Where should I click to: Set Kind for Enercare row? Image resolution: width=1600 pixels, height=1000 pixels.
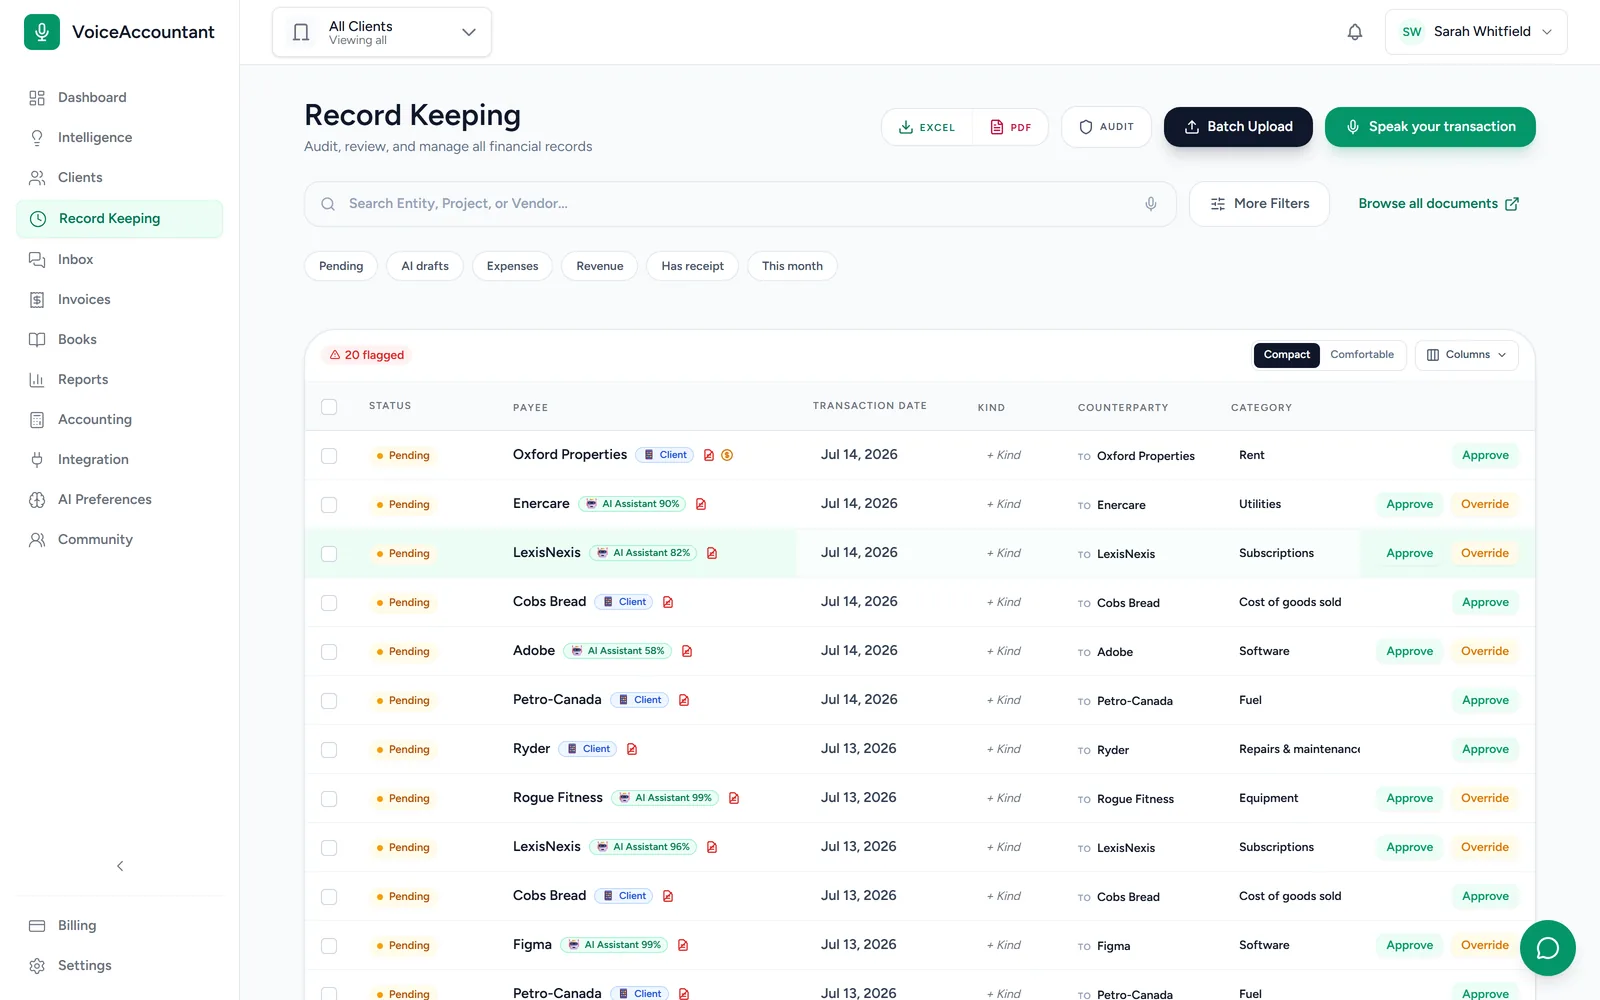click(x=1004, y=504)
